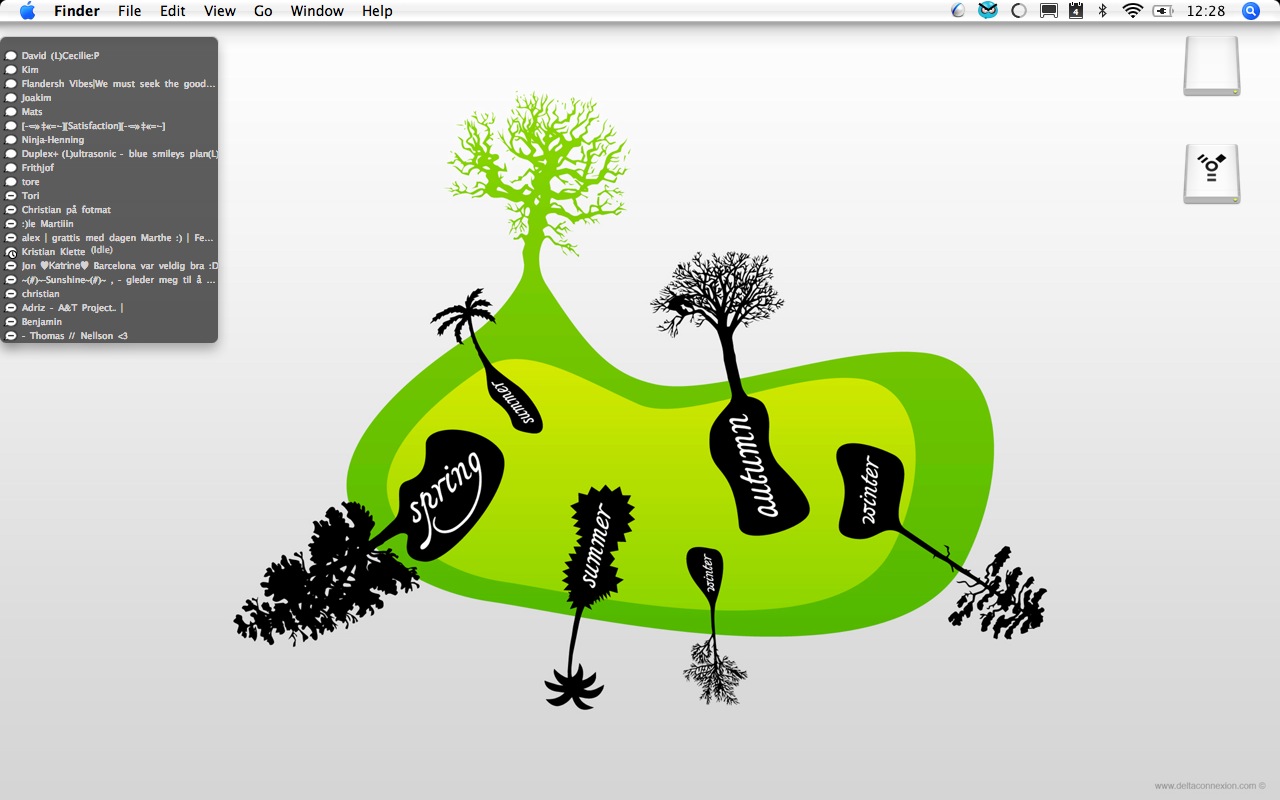Open the Apple menu
This screenshot has height=800, width=1280.
click(x=27, y=11)
